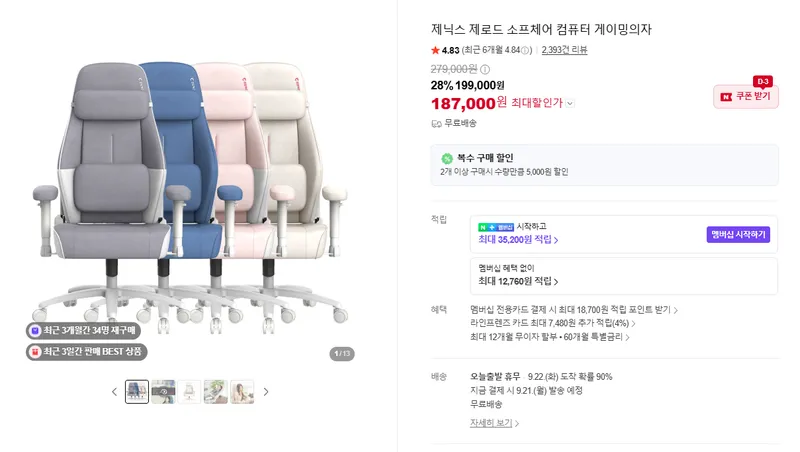Screen dimensions: 800x452
Task: Open 자세히 보기 delivery details link
Action: (494, 423)
